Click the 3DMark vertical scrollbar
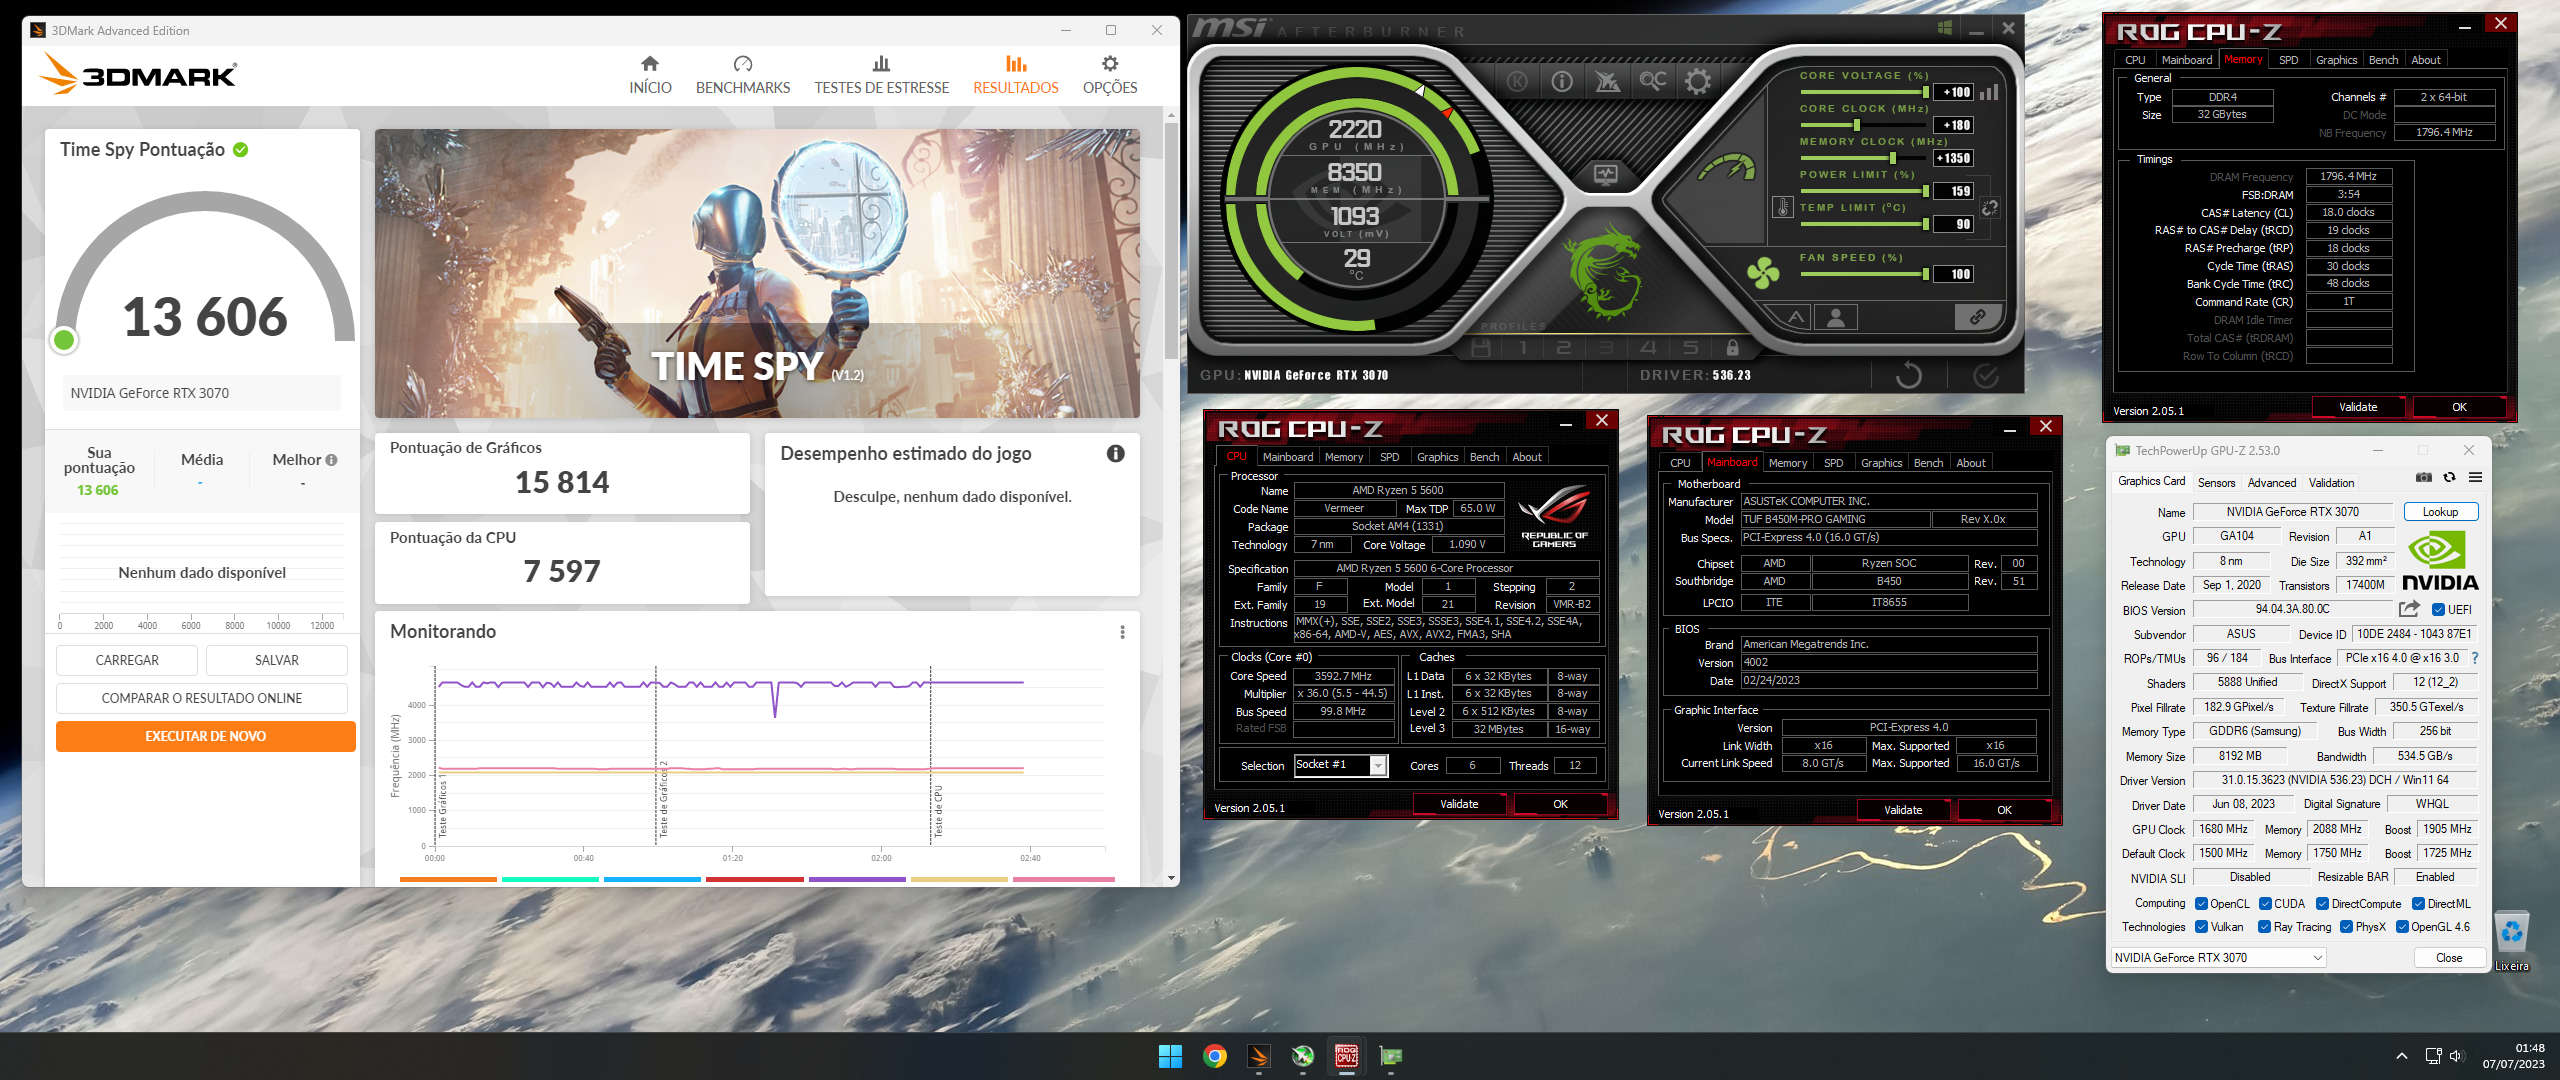This screenshot has height=1080, width=2560. pos(1171,240)
